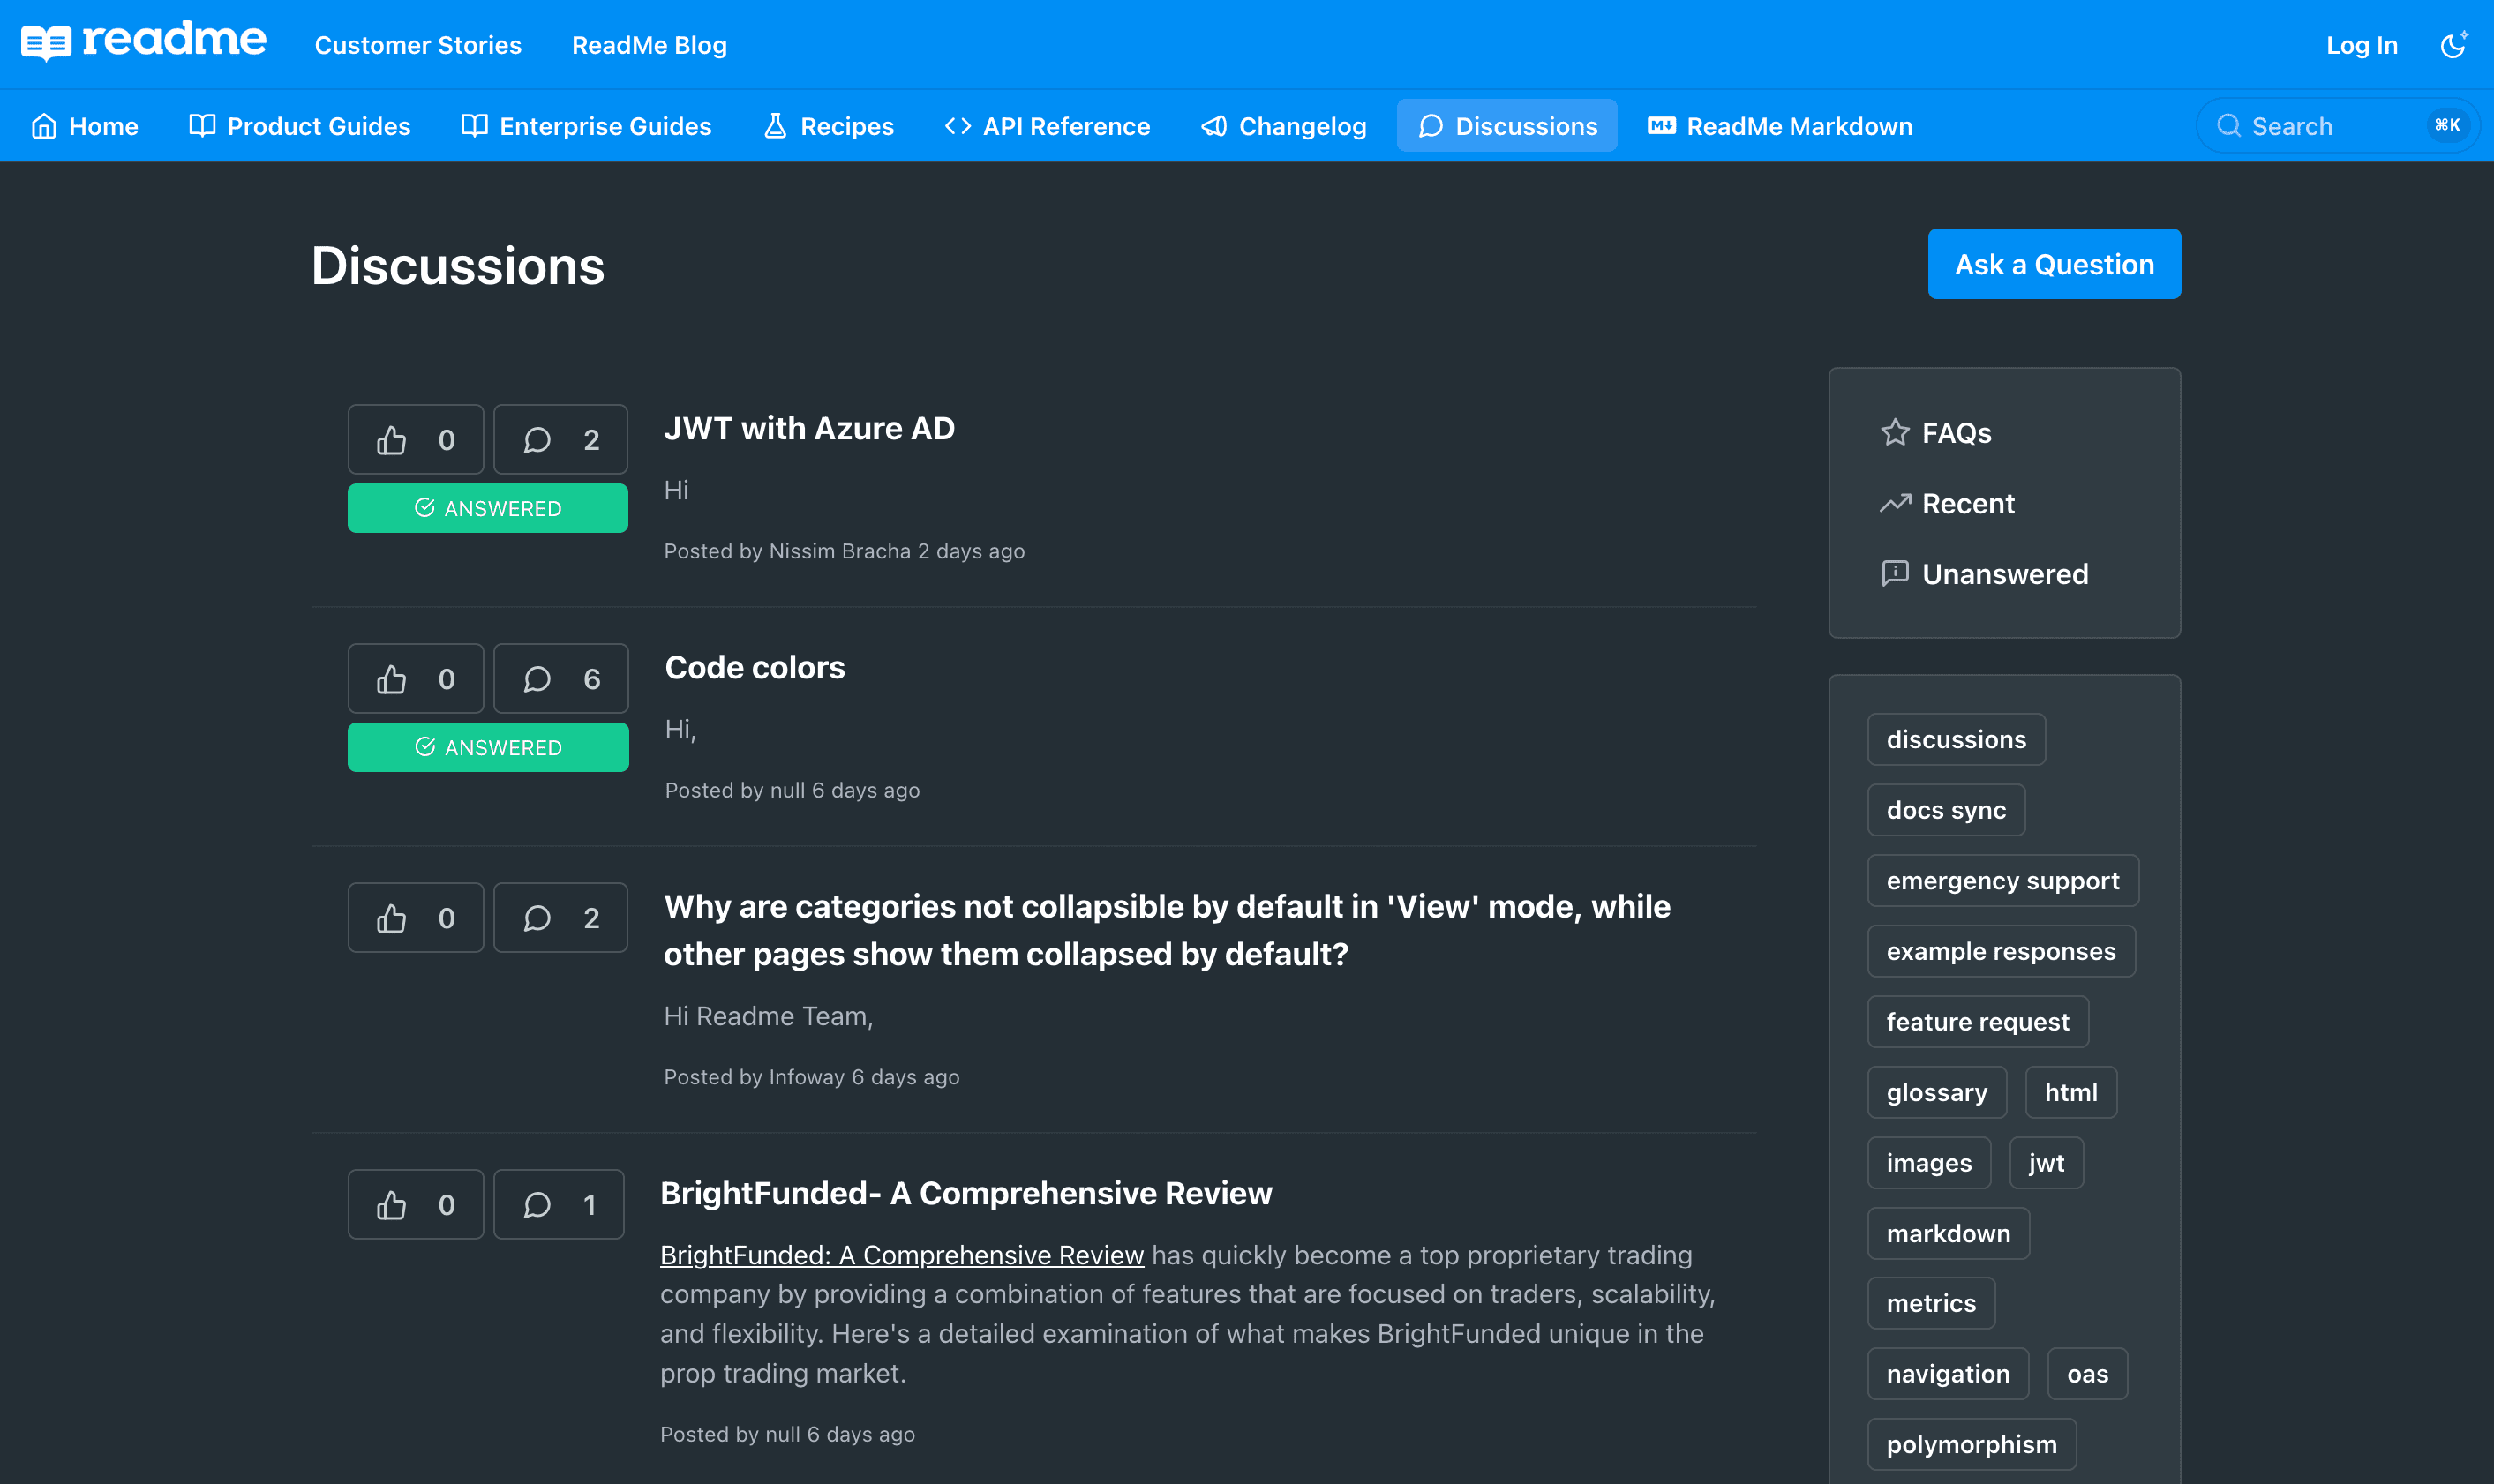Click Ask a Question button
The width and height of the screenshot is (2494, 1484).
coord(2054,264)
